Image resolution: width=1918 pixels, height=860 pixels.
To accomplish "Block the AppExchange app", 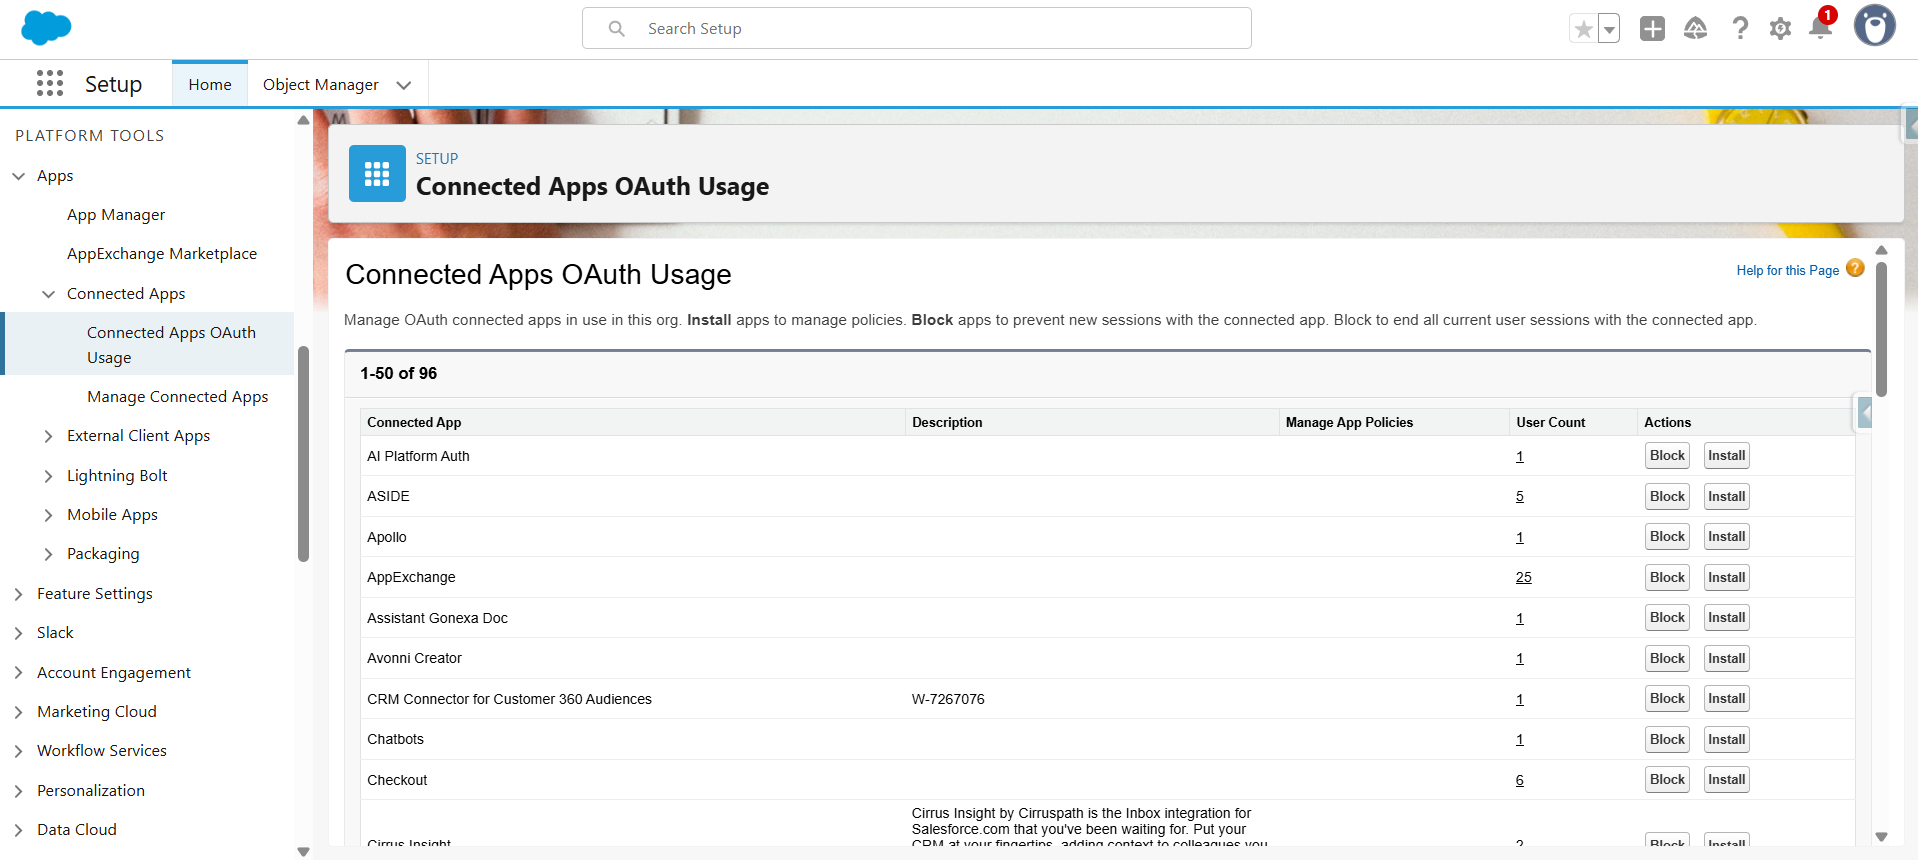I will [x=1667, y=577].
